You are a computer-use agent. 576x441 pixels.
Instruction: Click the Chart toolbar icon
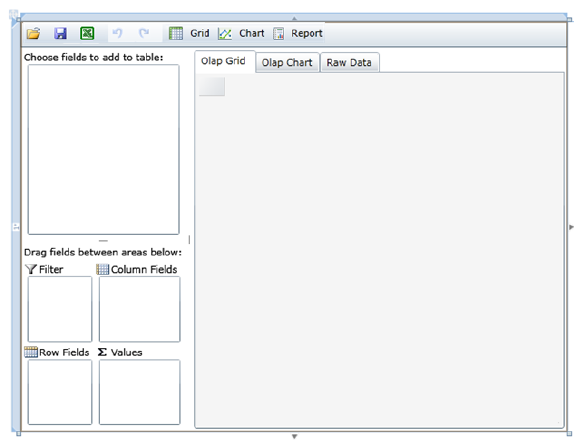(x=225, y=34)
